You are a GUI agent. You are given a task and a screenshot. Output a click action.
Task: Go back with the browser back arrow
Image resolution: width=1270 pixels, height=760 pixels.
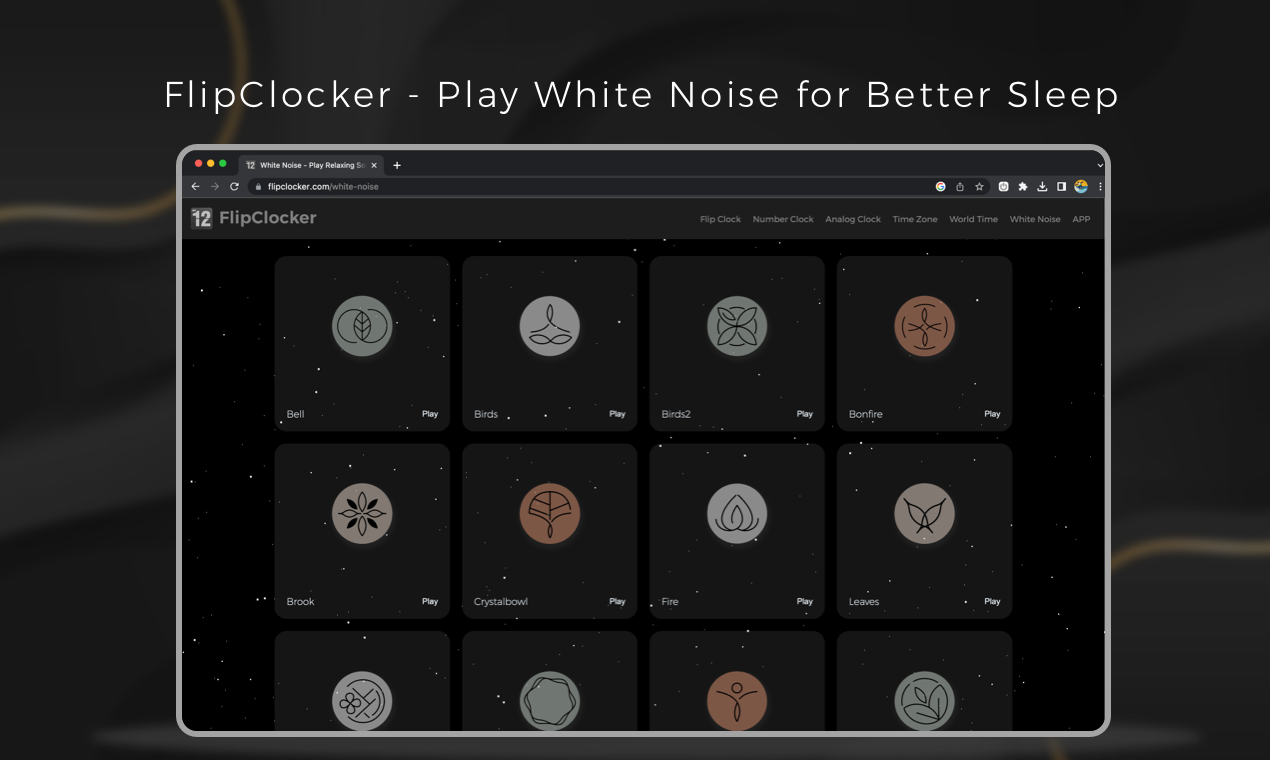[x=195, y=186]
